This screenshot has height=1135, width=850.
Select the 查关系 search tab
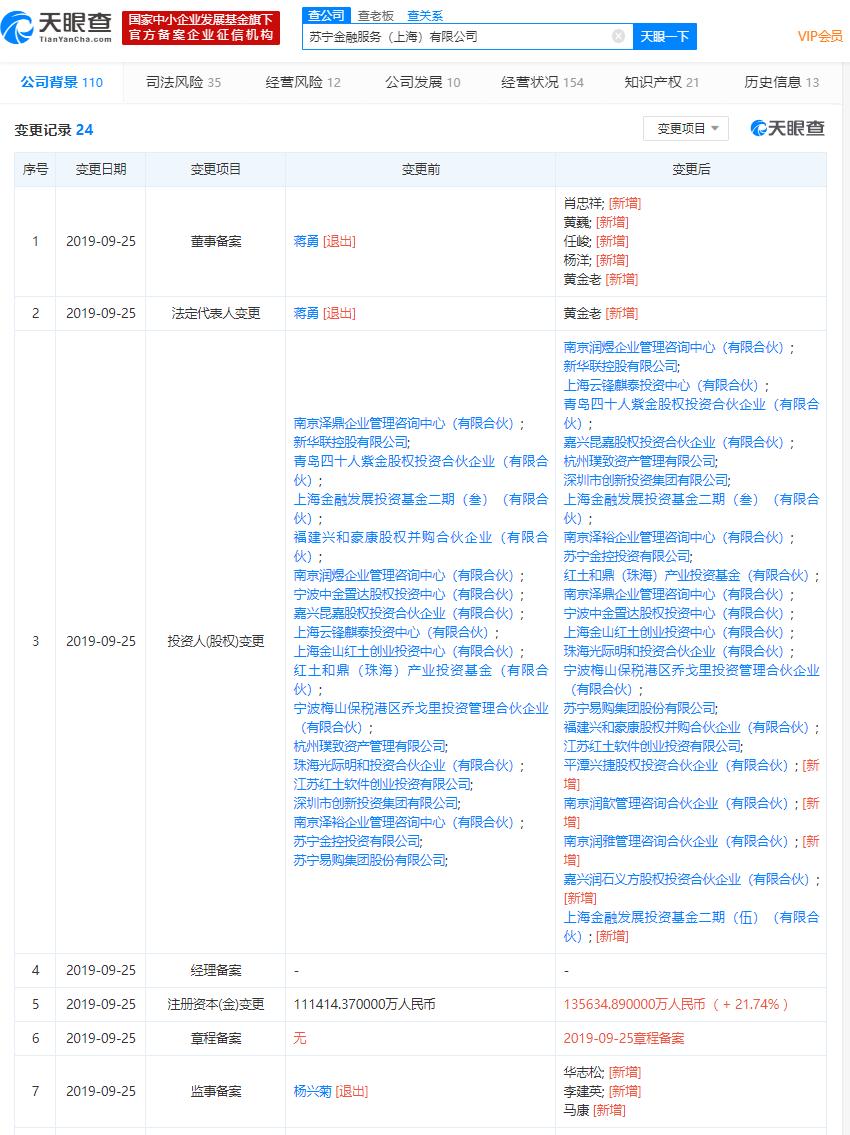[425, 15]
